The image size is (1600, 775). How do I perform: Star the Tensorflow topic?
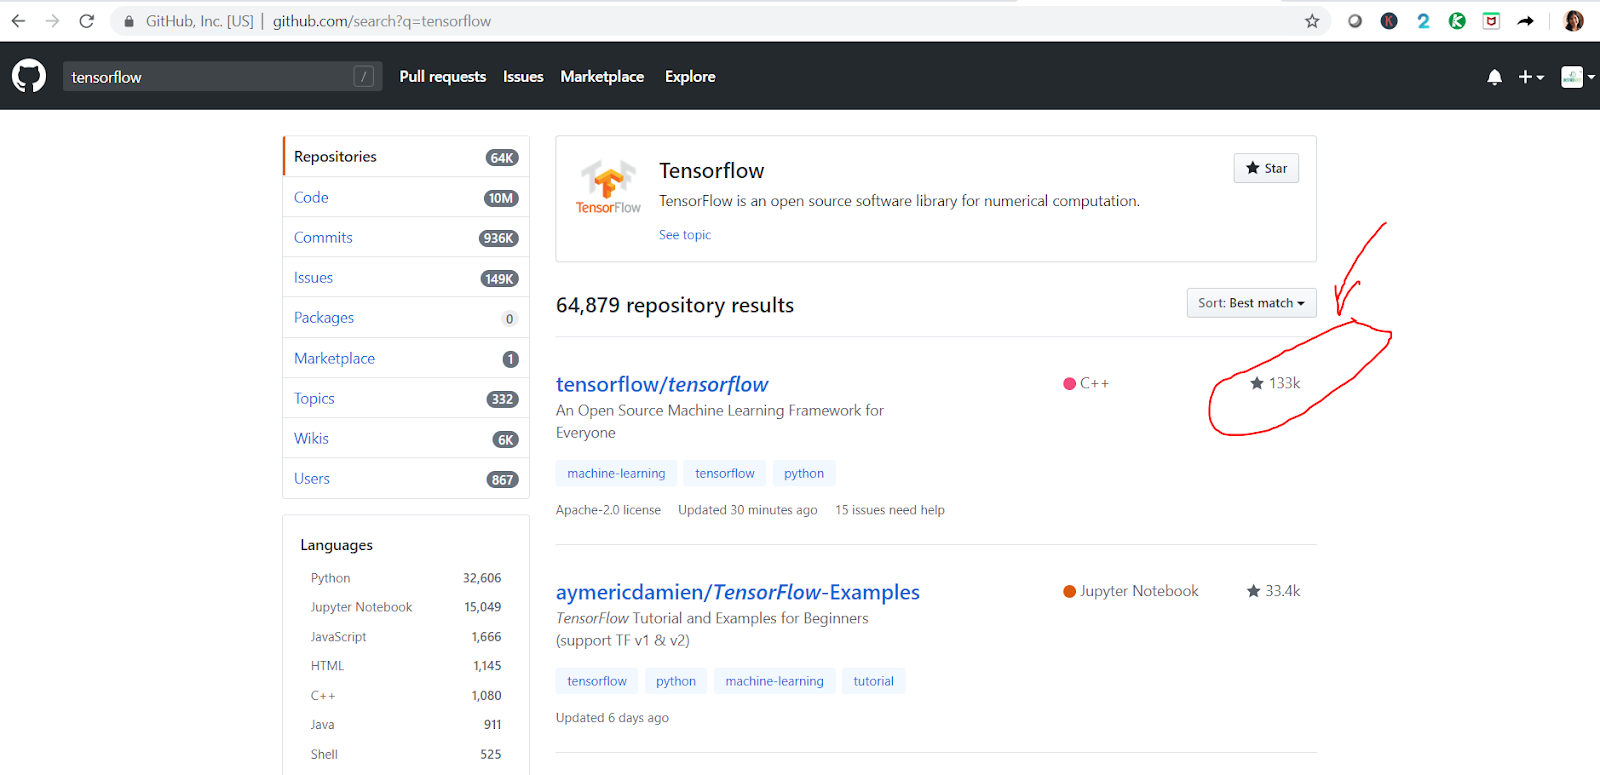[1266, 169]
